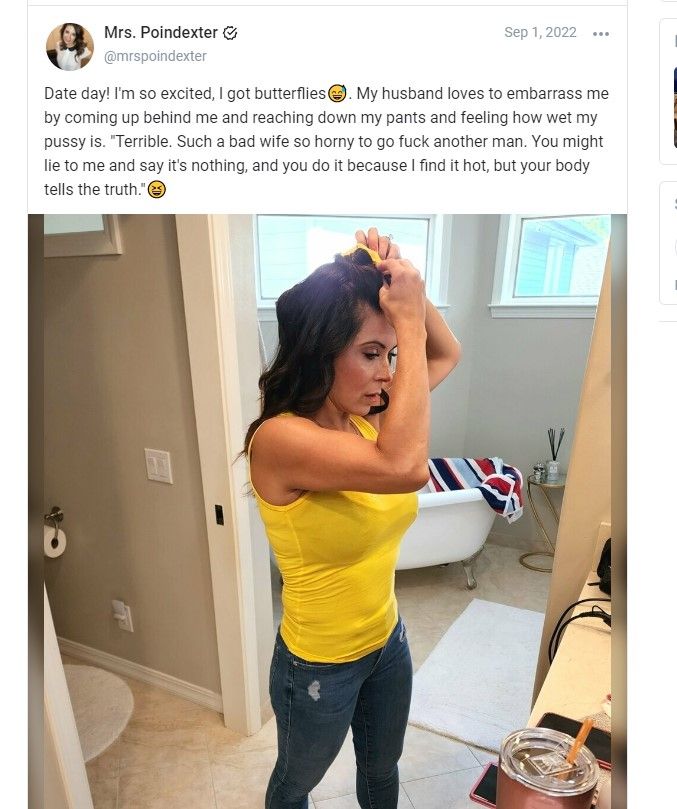This screenshot has width=677, height=809.
Task: Visit the @mrspoindexter handle link
Action: [155, 56]
